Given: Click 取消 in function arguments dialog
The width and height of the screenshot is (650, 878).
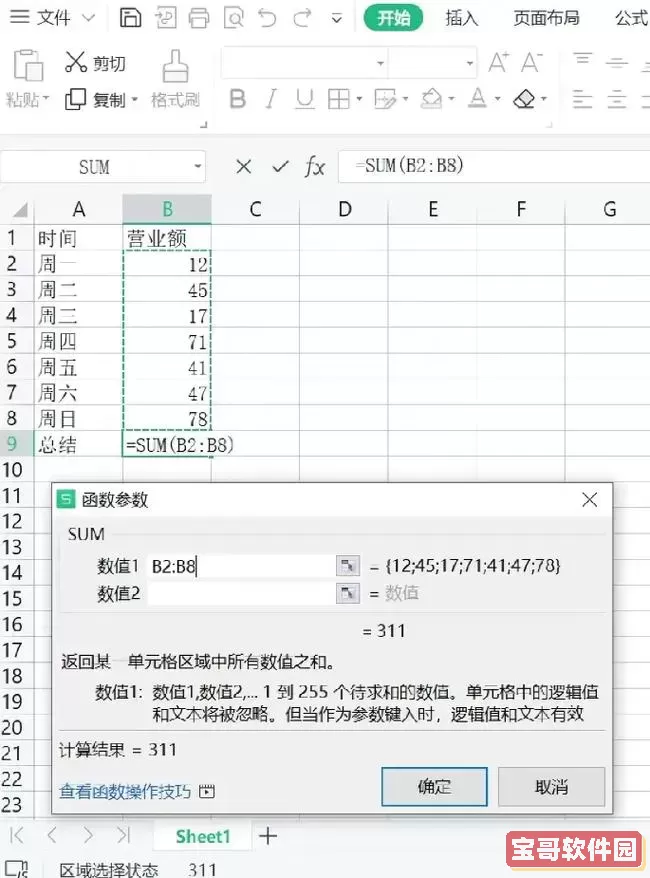Looking at the screenshot, I should tap(551, 787).
